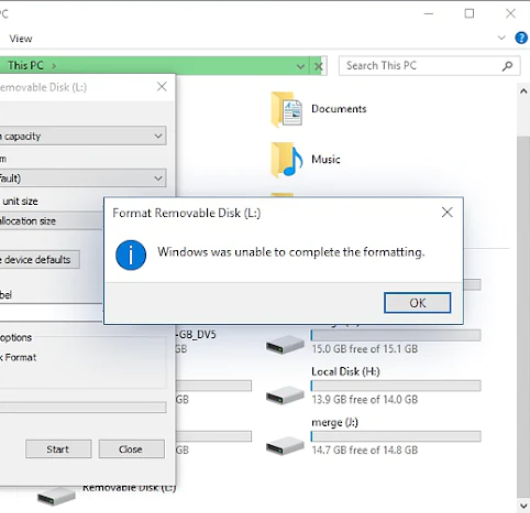Click the search magnifier icon

click(x=507, y=66)
